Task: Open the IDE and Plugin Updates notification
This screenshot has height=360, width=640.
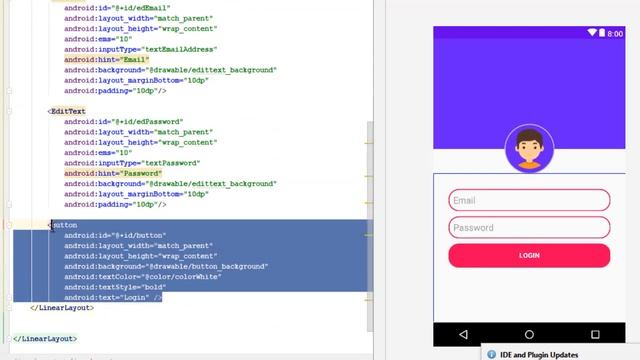Action: (539, 355)
